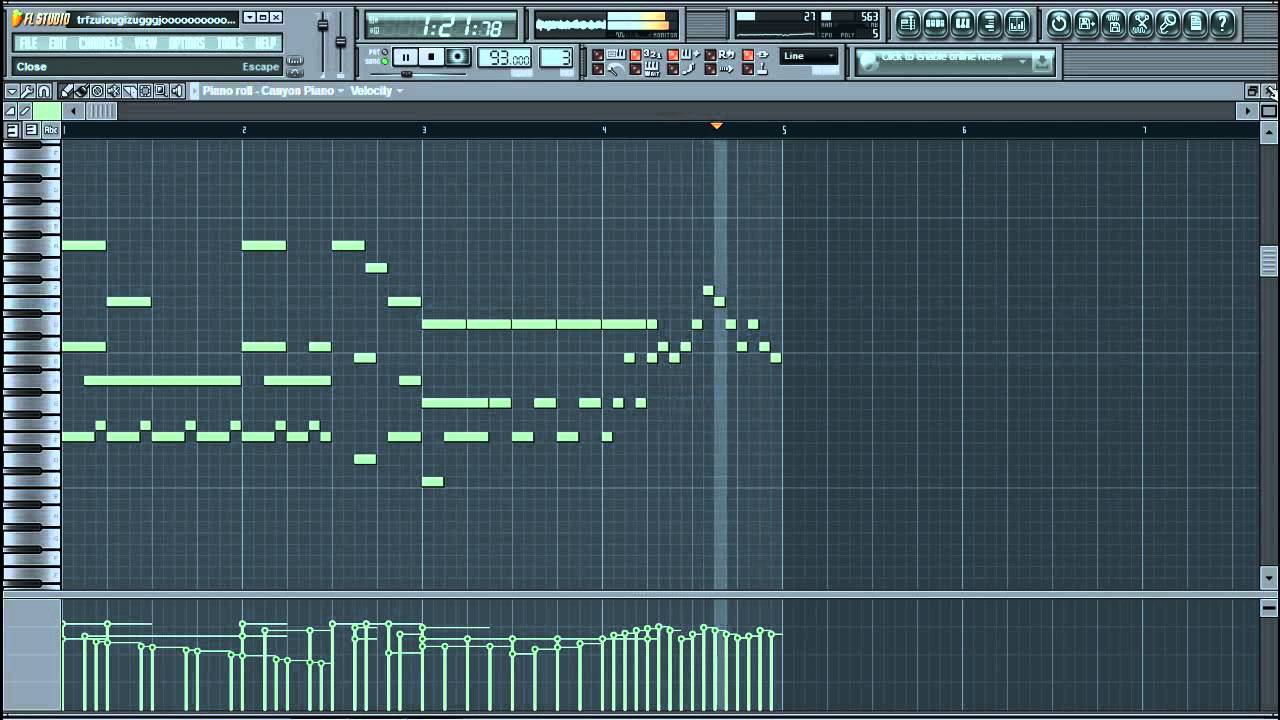
Task: Switch to Song mode indicator
Action: tap(384, 62)
